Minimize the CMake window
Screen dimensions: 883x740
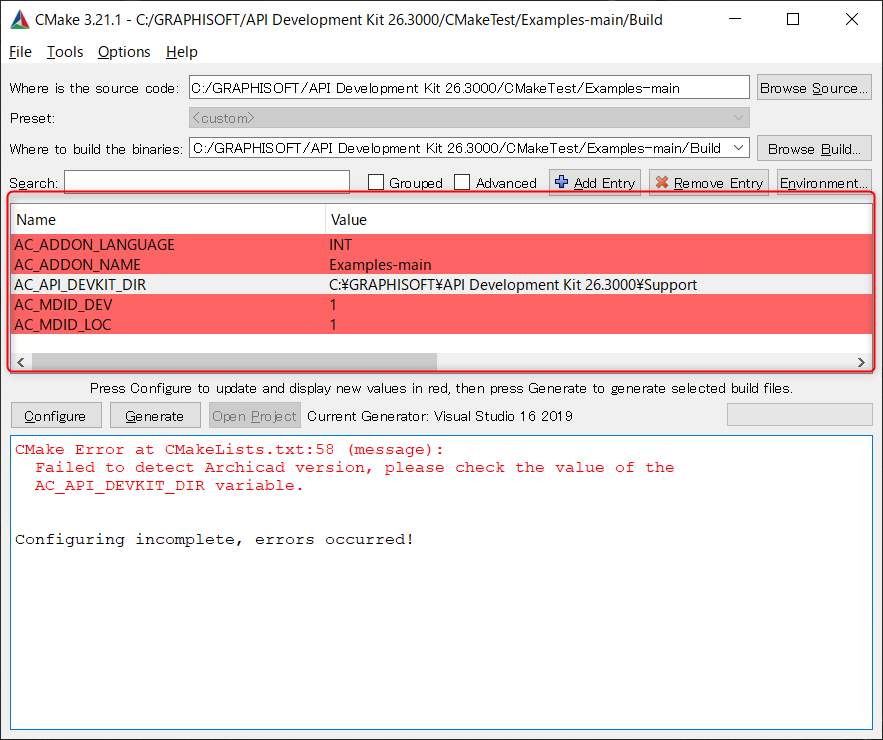734,20
